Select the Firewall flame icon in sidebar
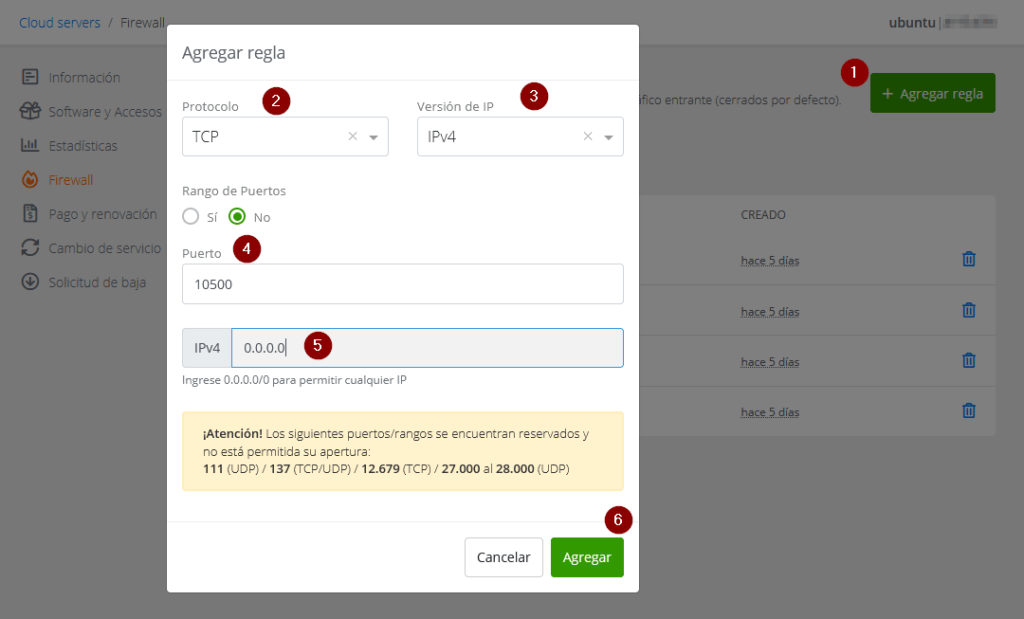1024x619 pixels. (x=31, y=179)
